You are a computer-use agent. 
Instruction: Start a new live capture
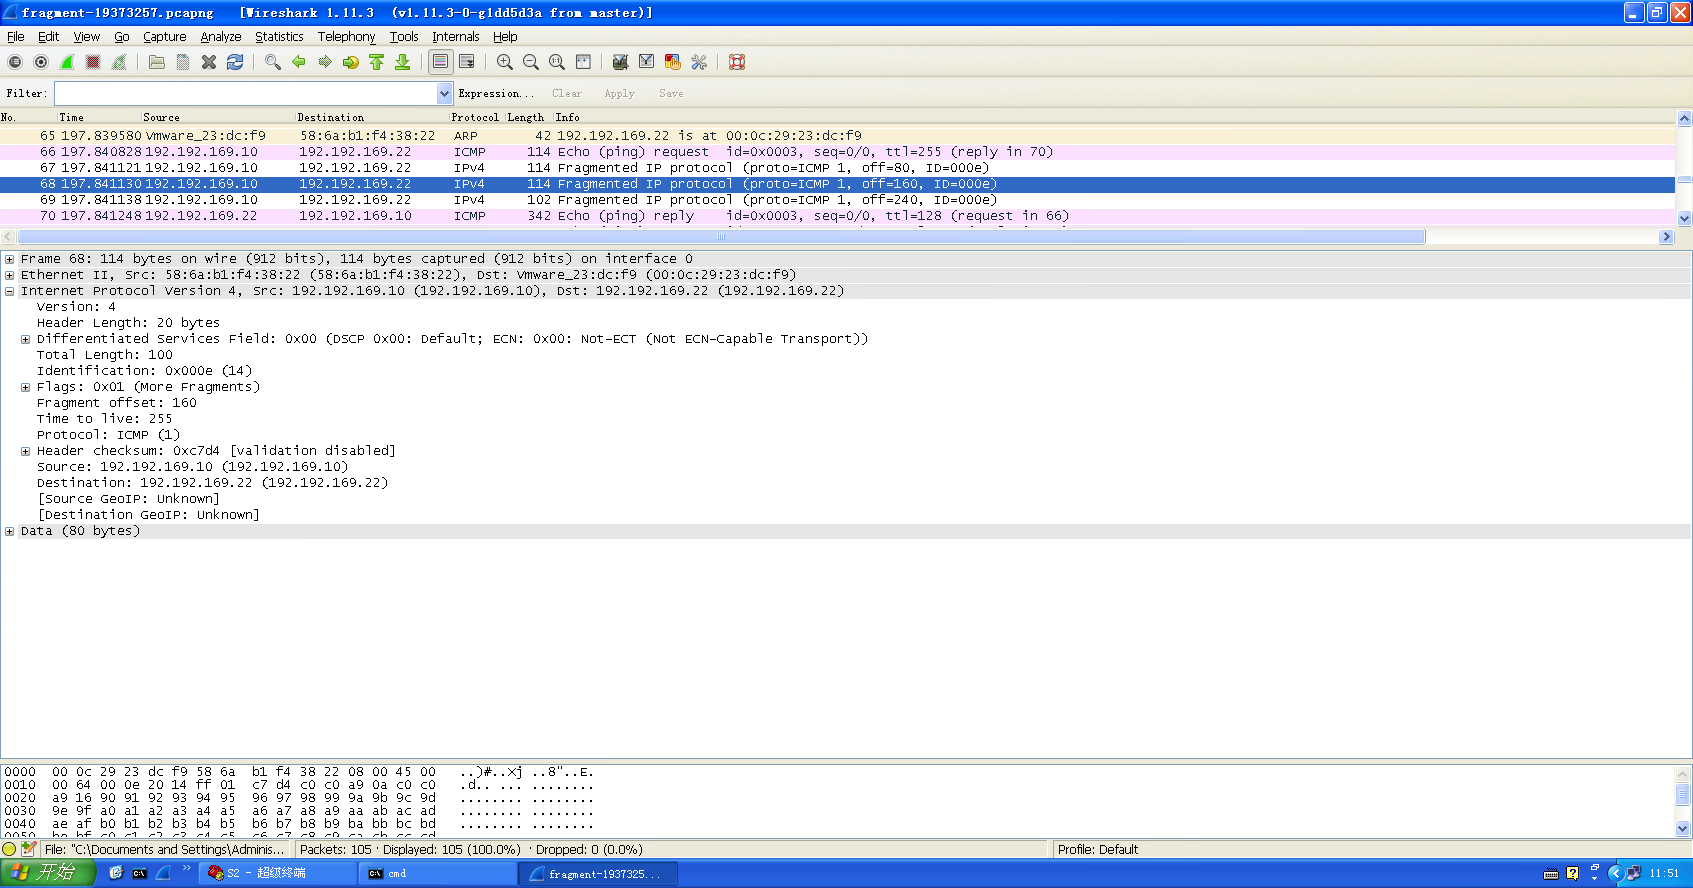click(x=67, y=62)
